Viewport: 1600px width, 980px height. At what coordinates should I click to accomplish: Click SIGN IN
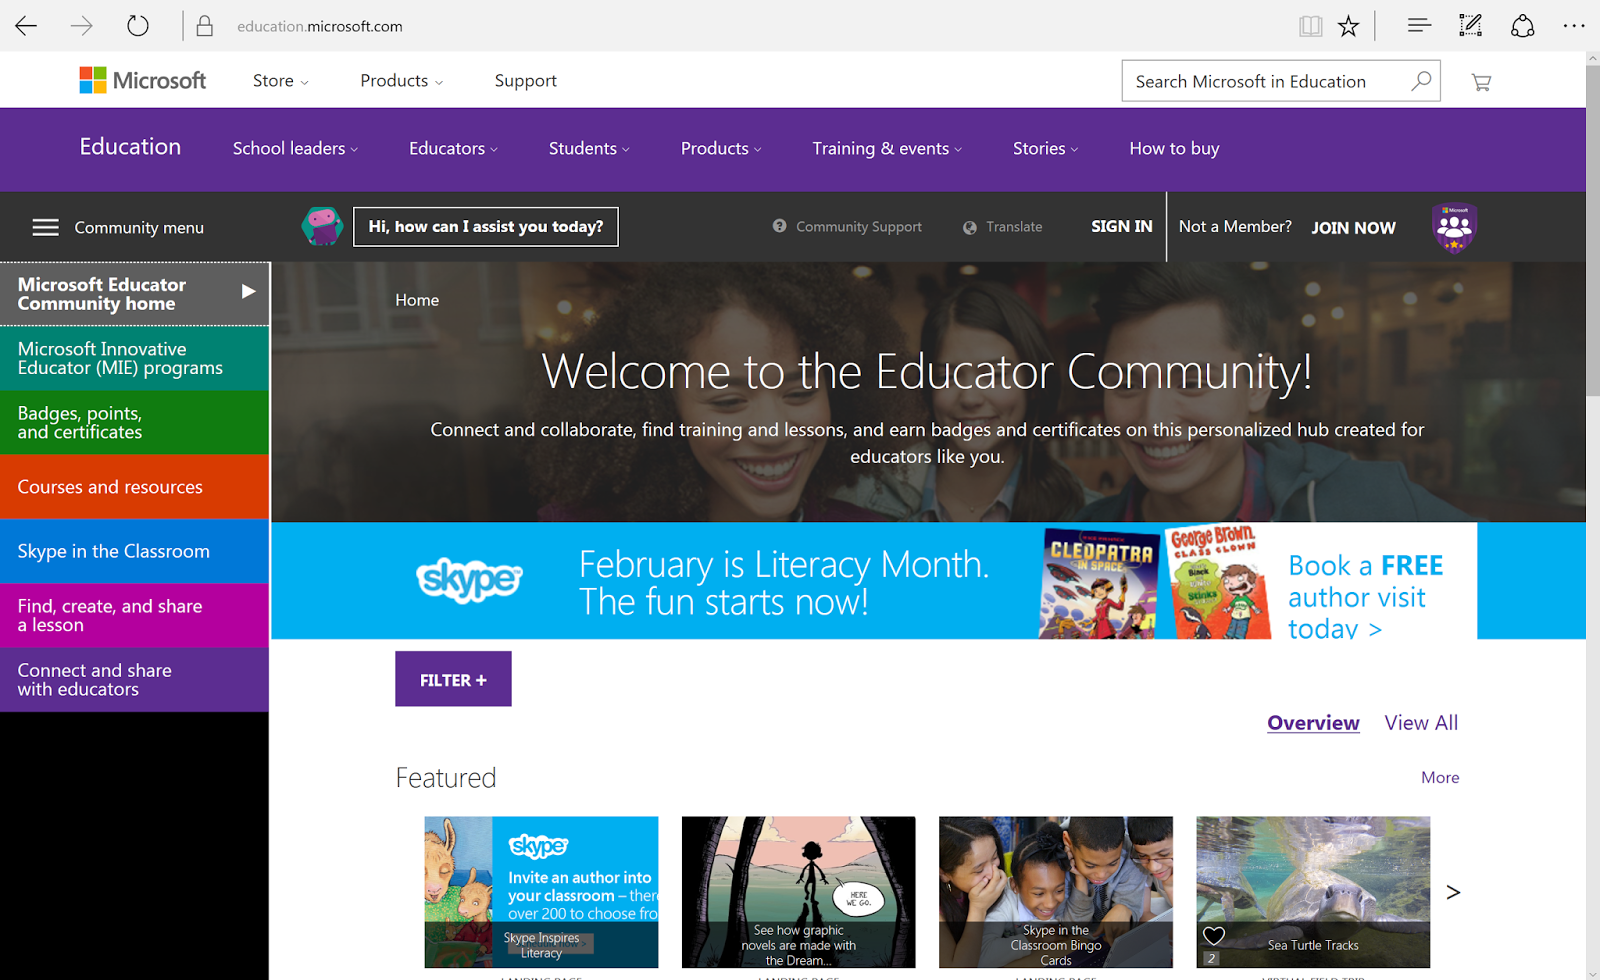click(x=1121, y=226)
